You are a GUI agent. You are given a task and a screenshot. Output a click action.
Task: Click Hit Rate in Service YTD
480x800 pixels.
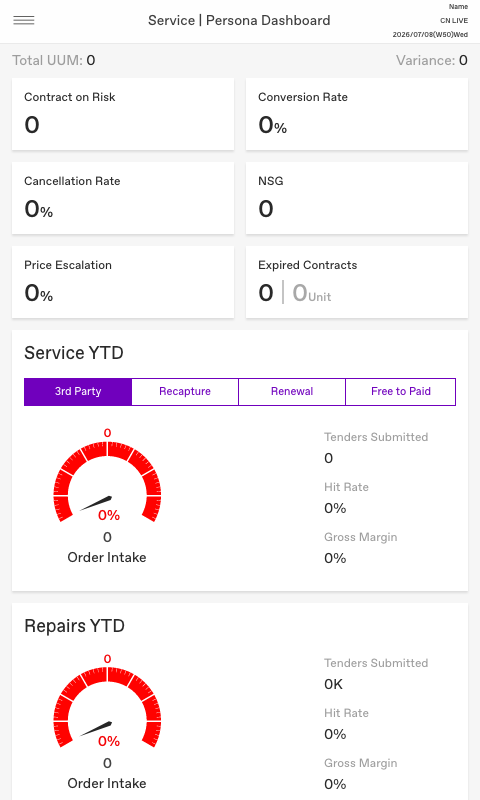point(346,487)
